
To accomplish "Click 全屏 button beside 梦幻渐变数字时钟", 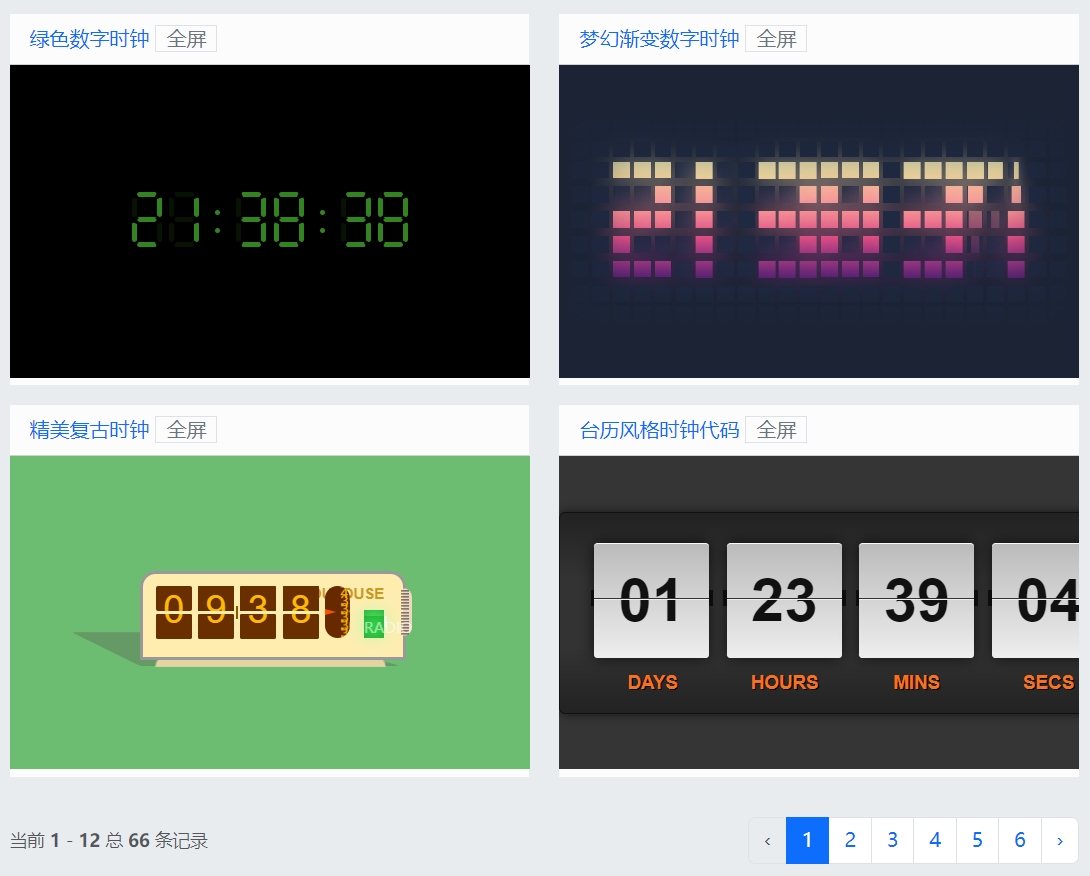I will [776, 39].
